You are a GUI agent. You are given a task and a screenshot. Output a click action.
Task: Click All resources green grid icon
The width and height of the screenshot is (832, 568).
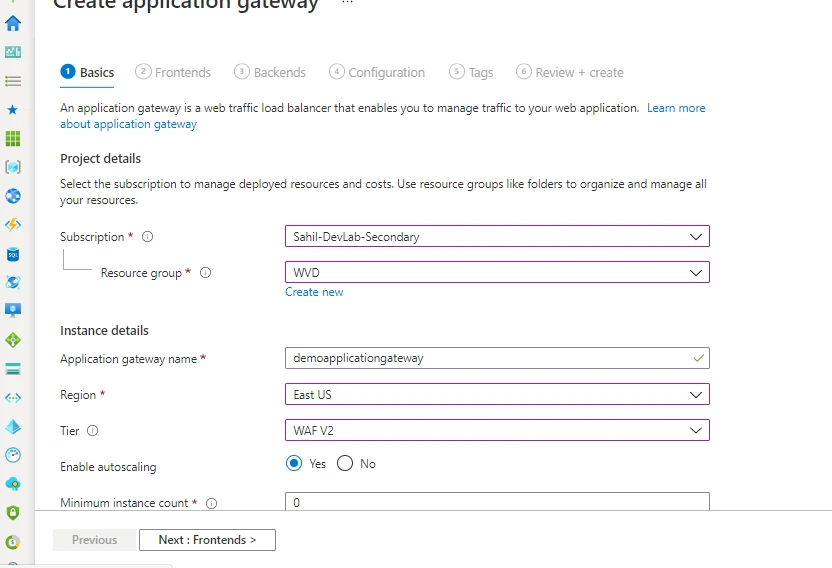pyautogui.click(x=13, y=138)
